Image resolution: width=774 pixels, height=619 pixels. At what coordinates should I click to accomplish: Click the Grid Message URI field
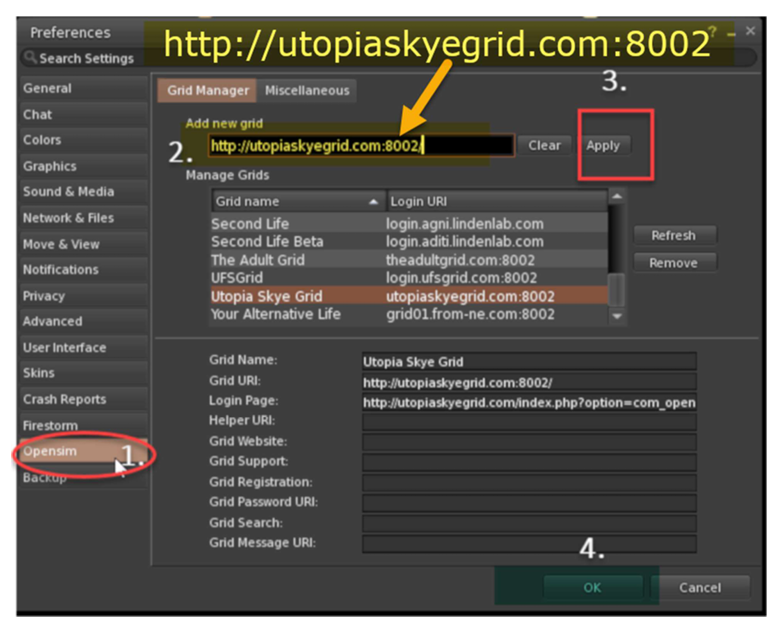[x=529, y=543]
